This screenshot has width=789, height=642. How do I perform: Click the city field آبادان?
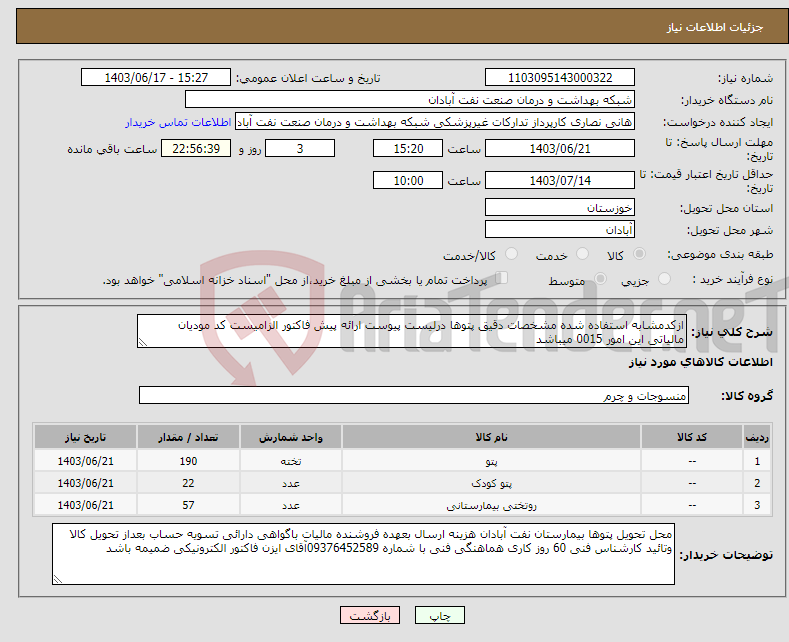560,229
